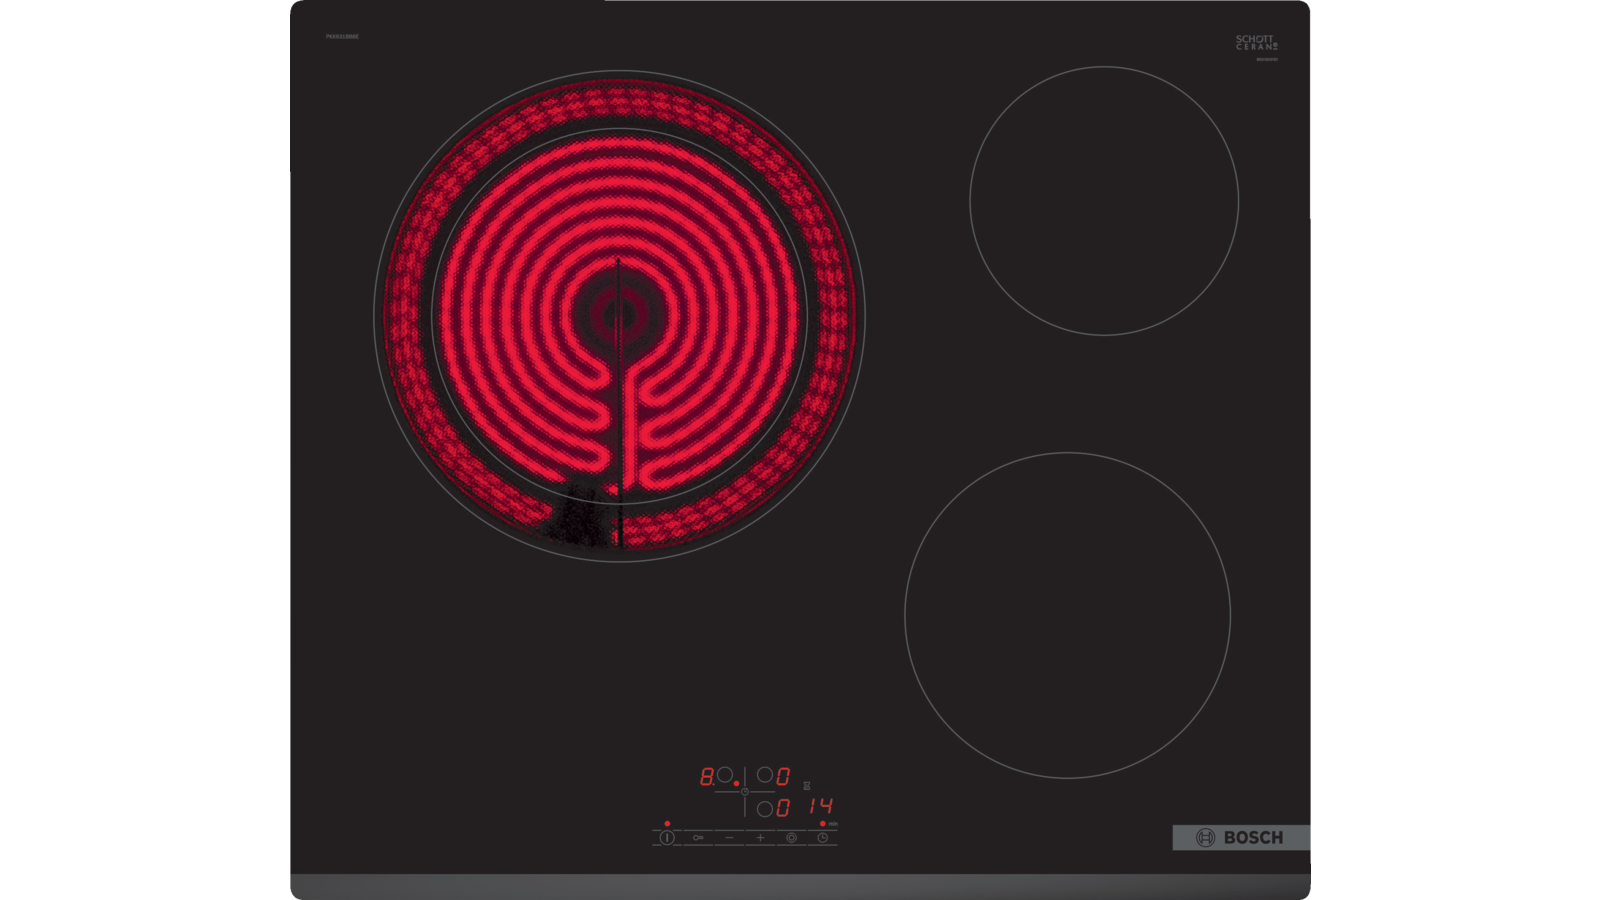1600x900 pixels.
Task: Tap the double-ring zone extension icon
Action: pos(791,838)
